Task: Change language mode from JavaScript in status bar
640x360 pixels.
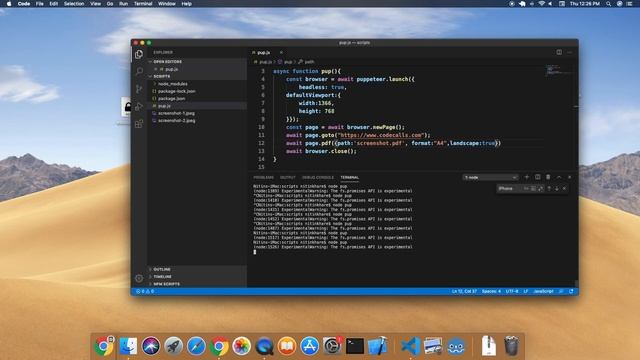Action: (x=543, y=291)
